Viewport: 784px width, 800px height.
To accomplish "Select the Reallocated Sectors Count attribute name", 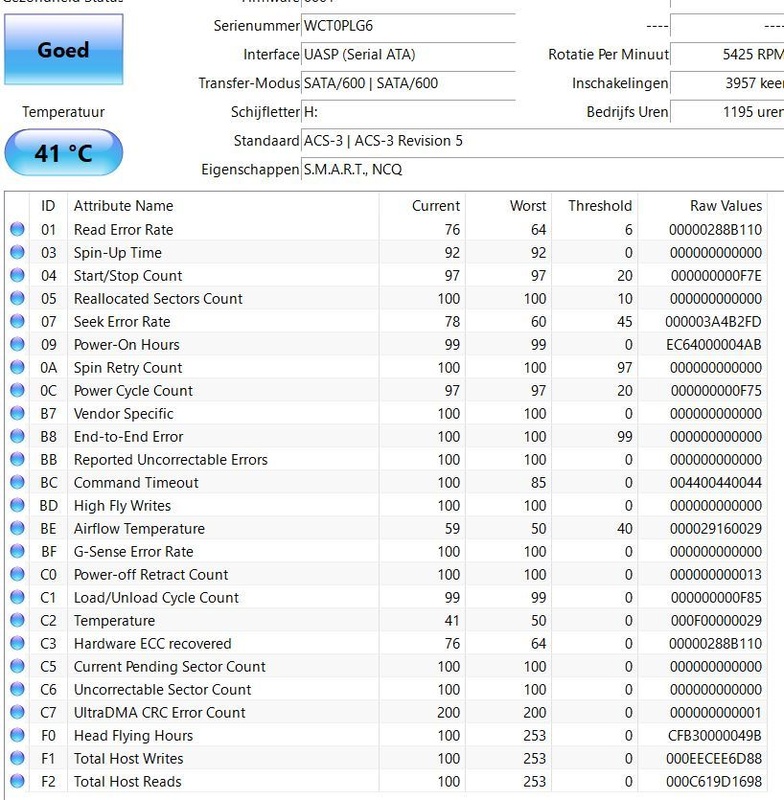I will 158,298.
